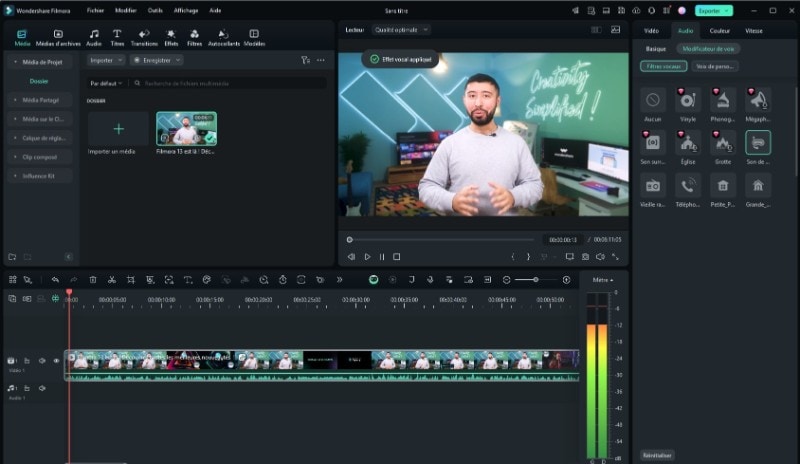Apply the Vinyle voice filter
The height and width of the screenshot is (464, 800).
688,100
